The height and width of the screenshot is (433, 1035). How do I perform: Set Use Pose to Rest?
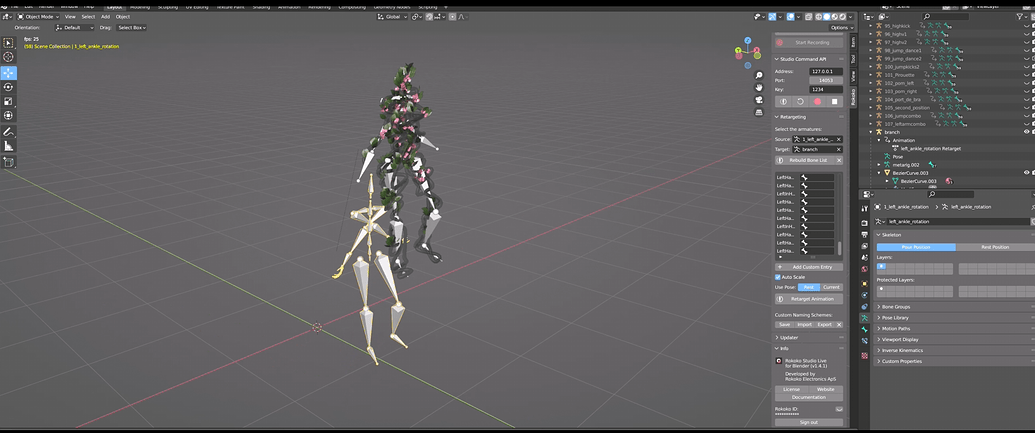click(x=809, y=287)
